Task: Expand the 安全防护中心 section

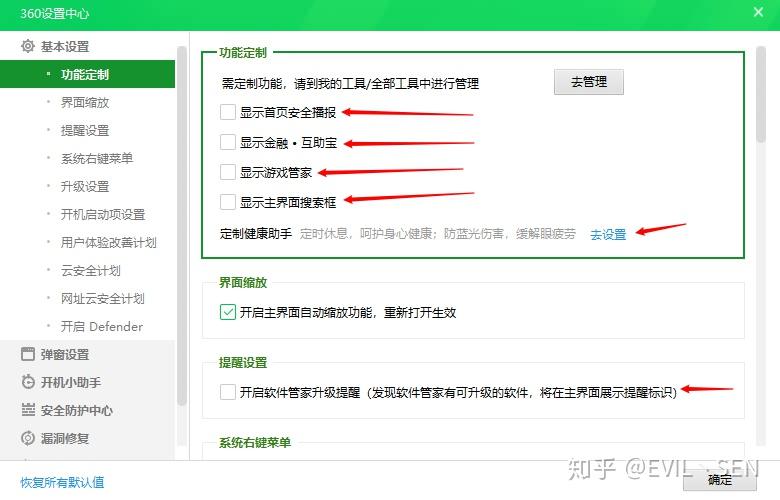Action: (x=77, y=410)
